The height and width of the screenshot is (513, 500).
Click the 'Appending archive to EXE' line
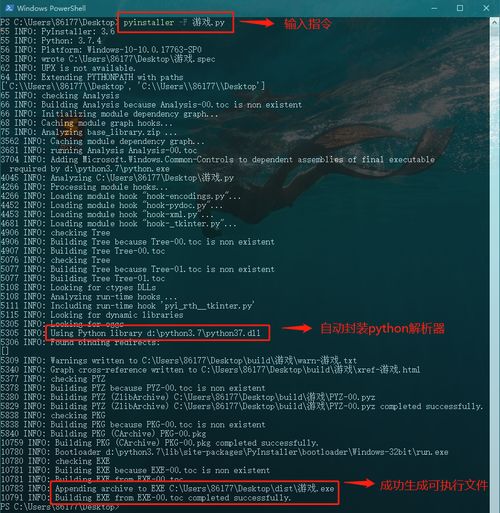tap(194, 489)
